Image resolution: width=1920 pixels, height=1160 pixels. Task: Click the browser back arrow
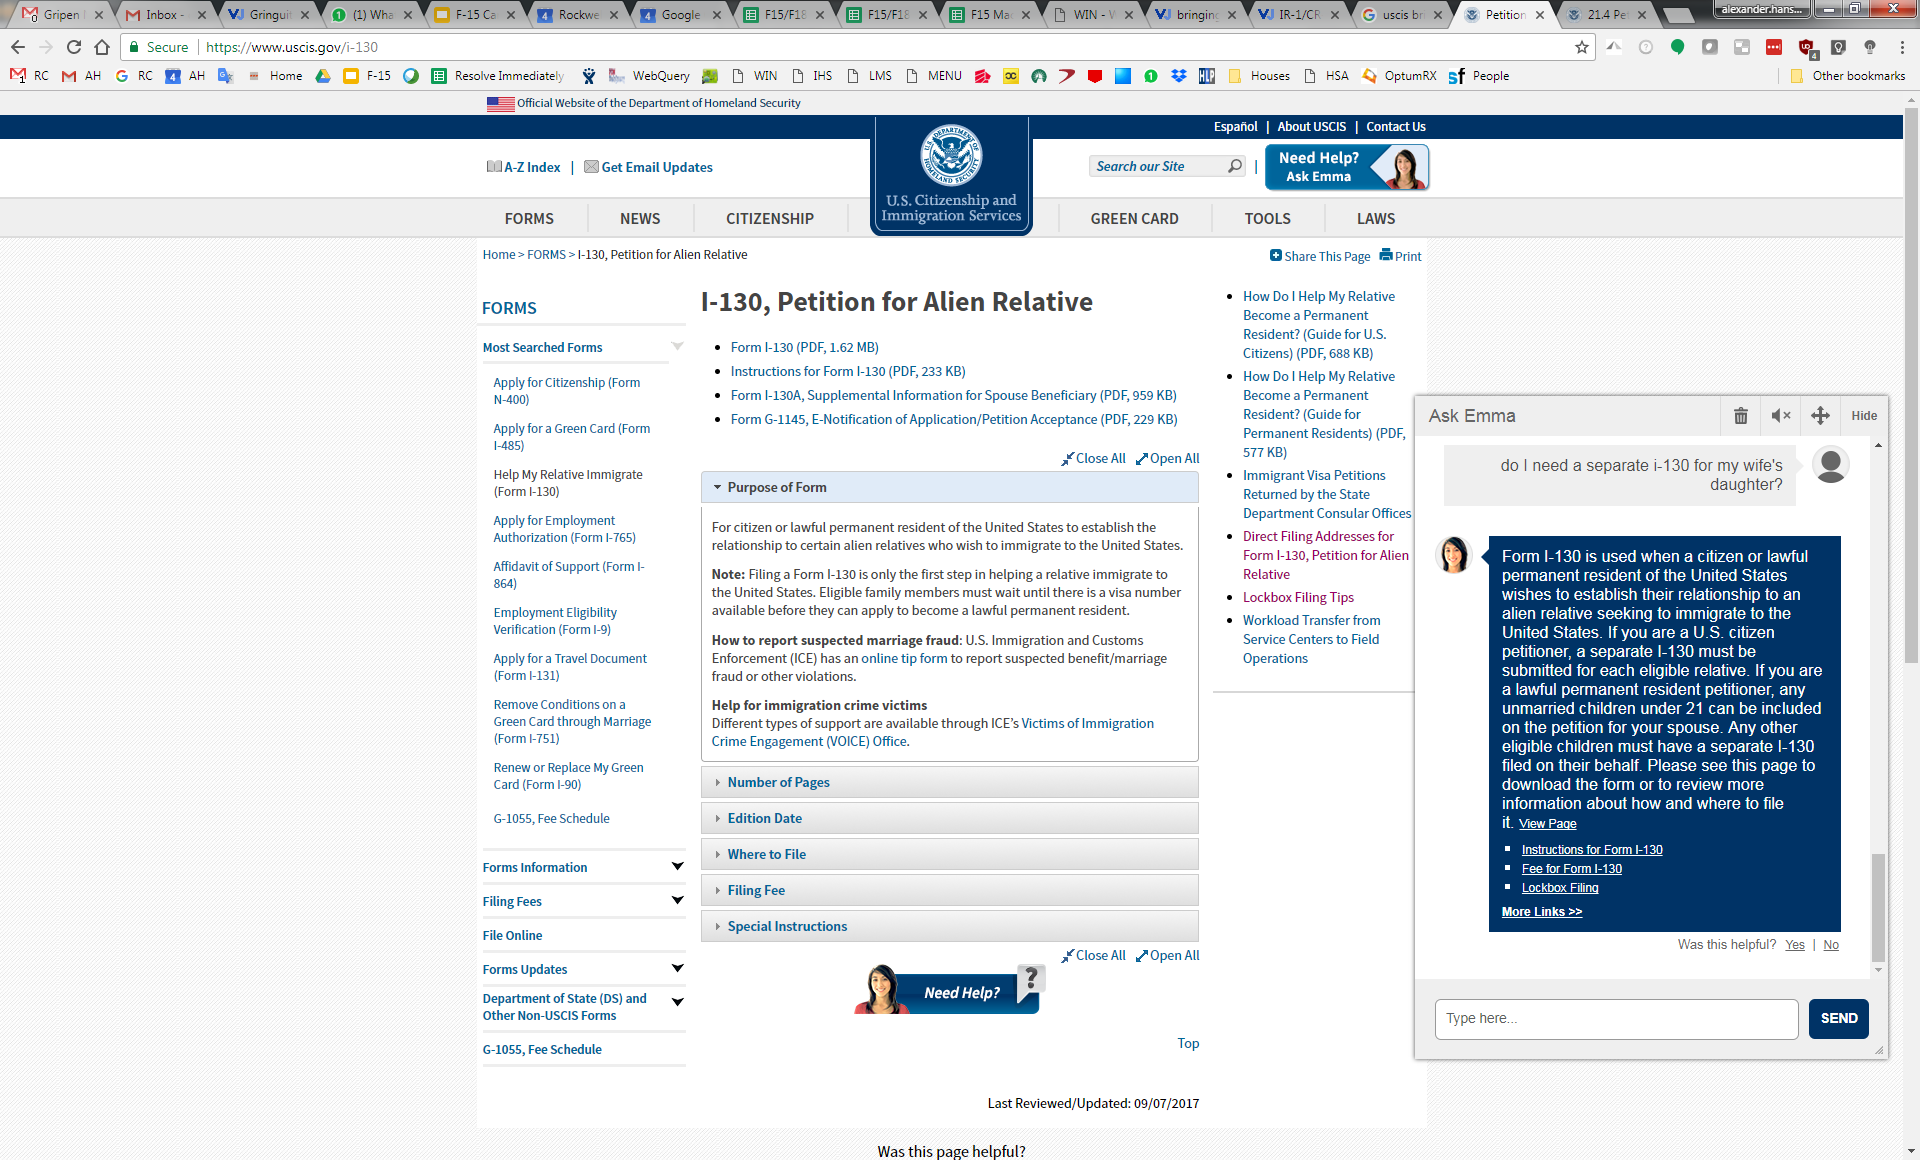point(18,47)
